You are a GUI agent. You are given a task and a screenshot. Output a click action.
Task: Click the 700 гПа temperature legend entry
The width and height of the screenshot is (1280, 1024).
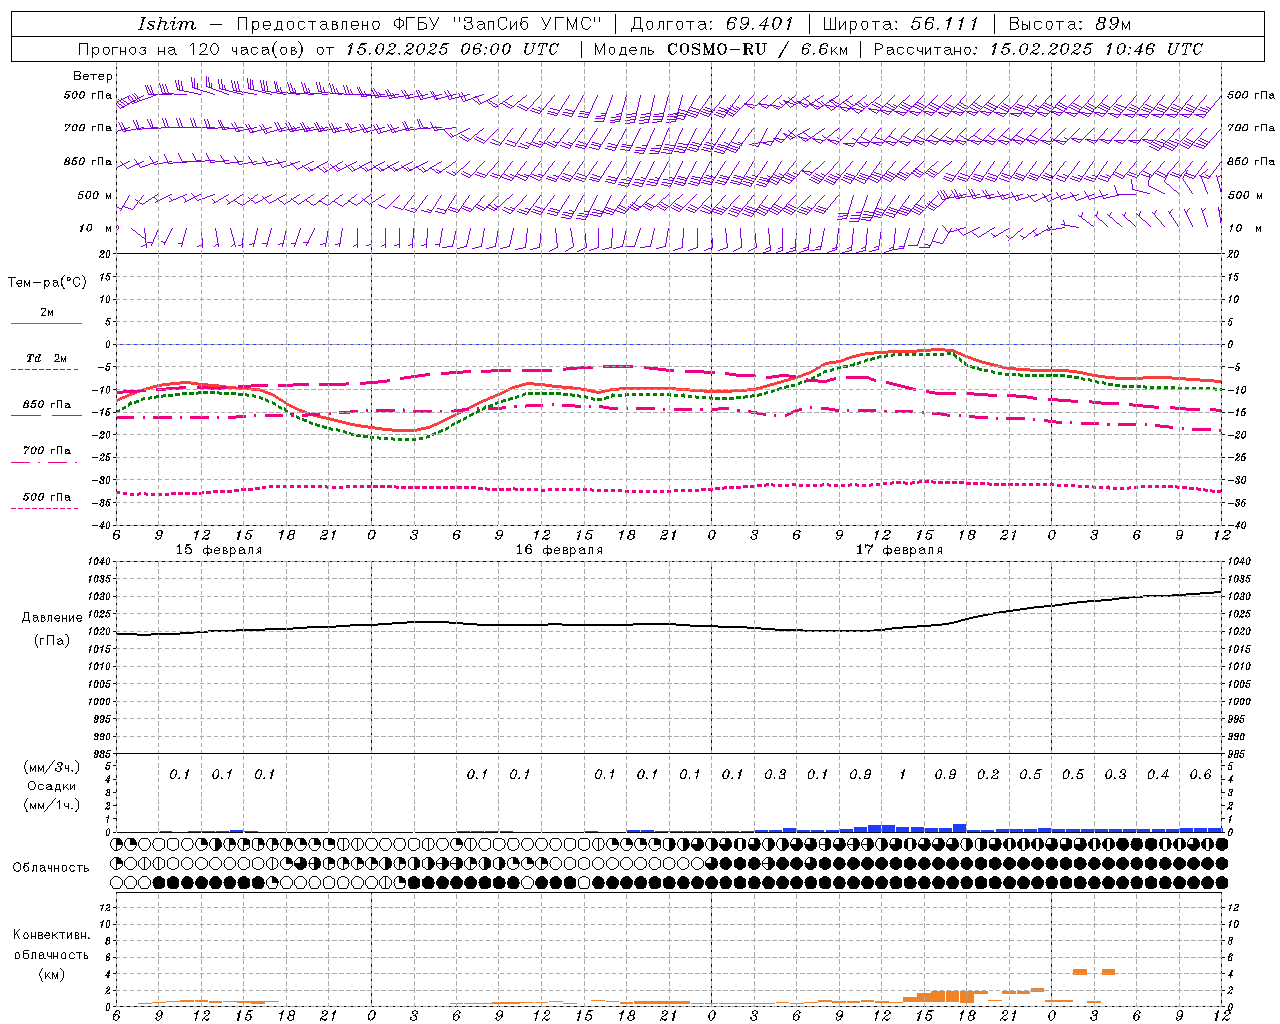(x=47, y=451)
